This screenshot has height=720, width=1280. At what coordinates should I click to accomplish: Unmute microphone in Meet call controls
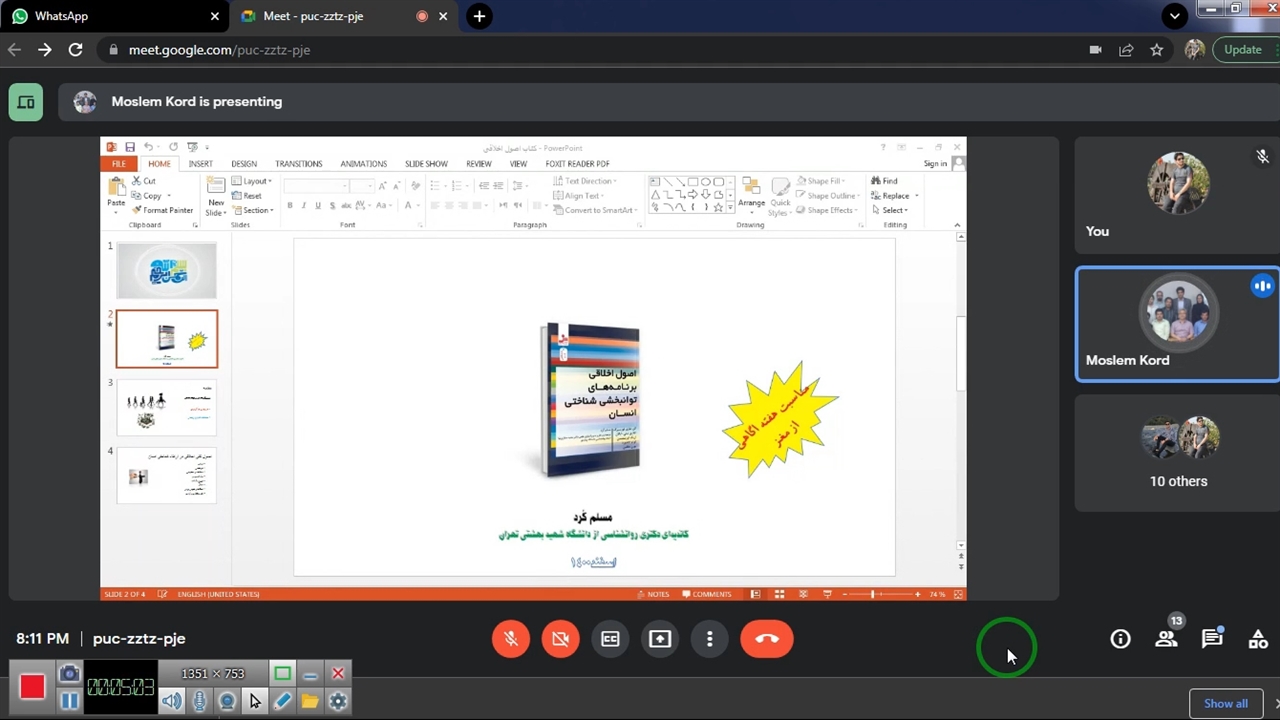511,639
